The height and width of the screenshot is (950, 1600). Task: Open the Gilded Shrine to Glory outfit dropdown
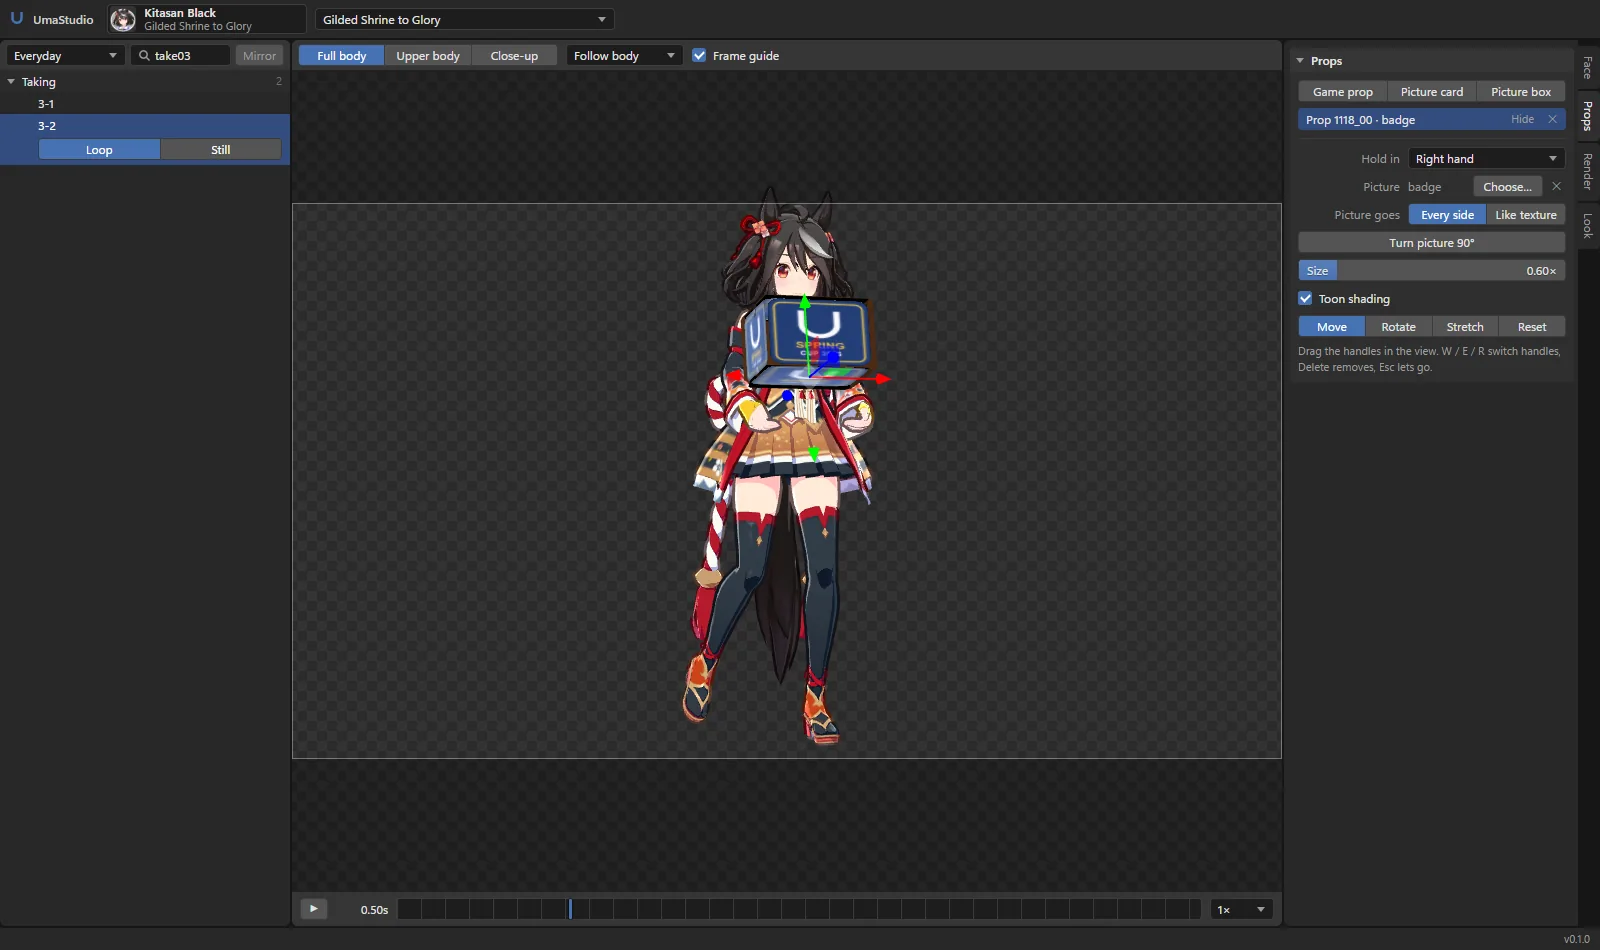point(464,20)
